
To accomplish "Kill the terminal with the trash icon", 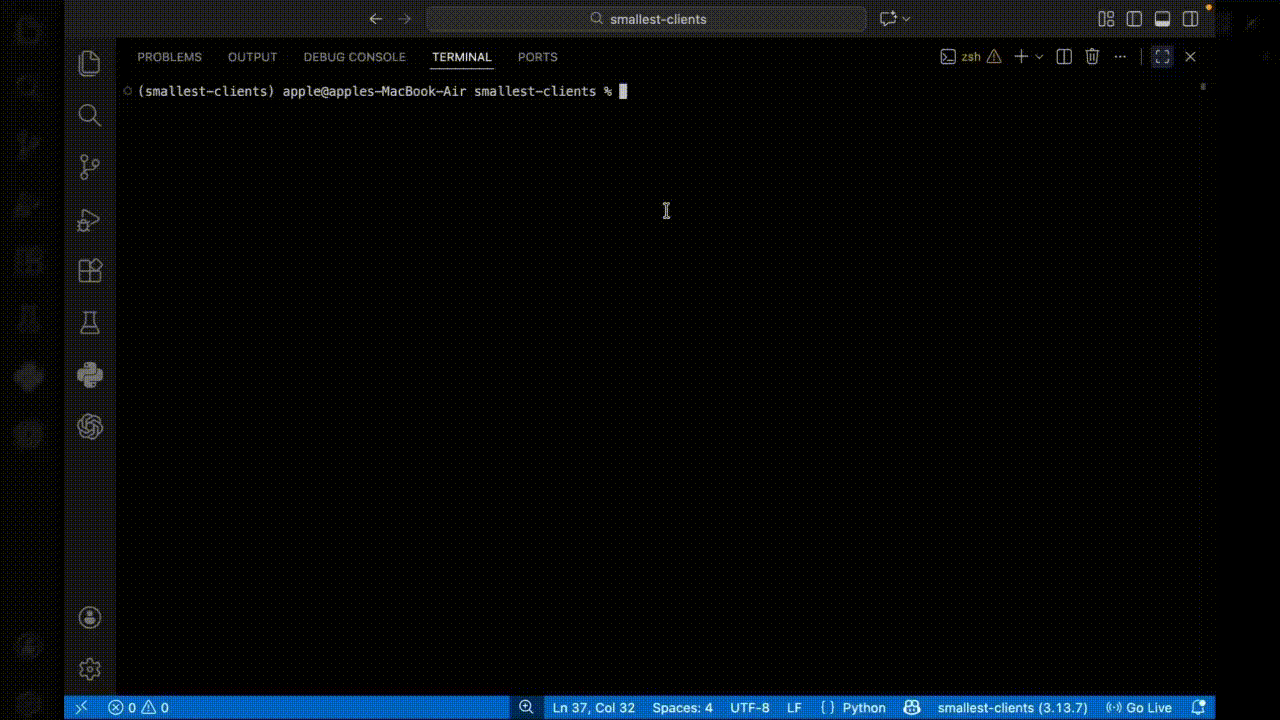I will click(1093, 57).
